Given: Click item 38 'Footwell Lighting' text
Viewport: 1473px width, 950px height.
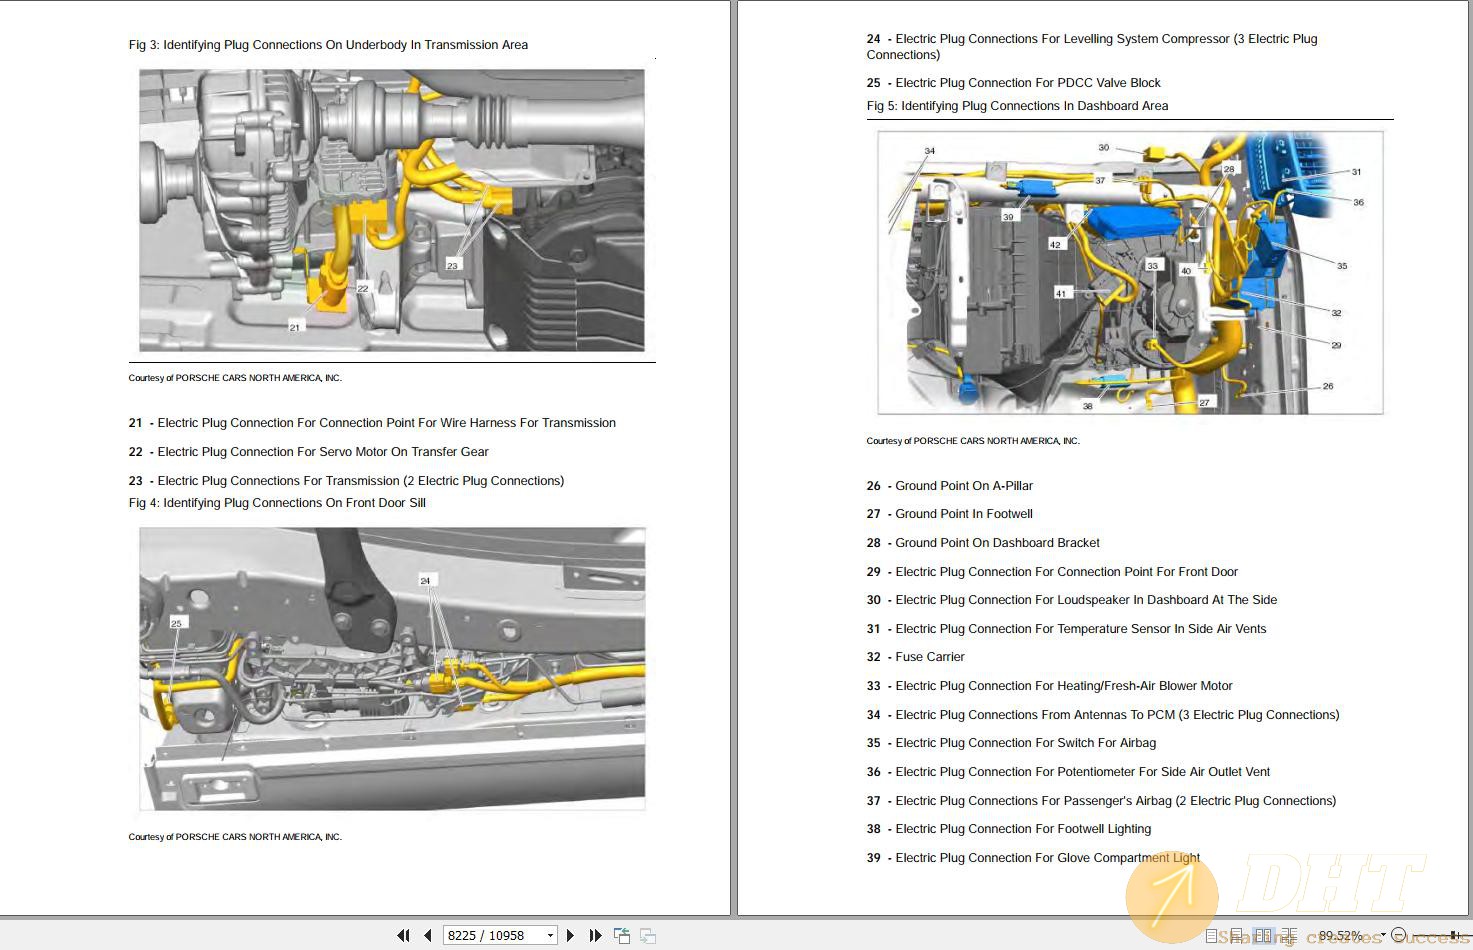Looking at the screenshot, I should click(1104, 829).
